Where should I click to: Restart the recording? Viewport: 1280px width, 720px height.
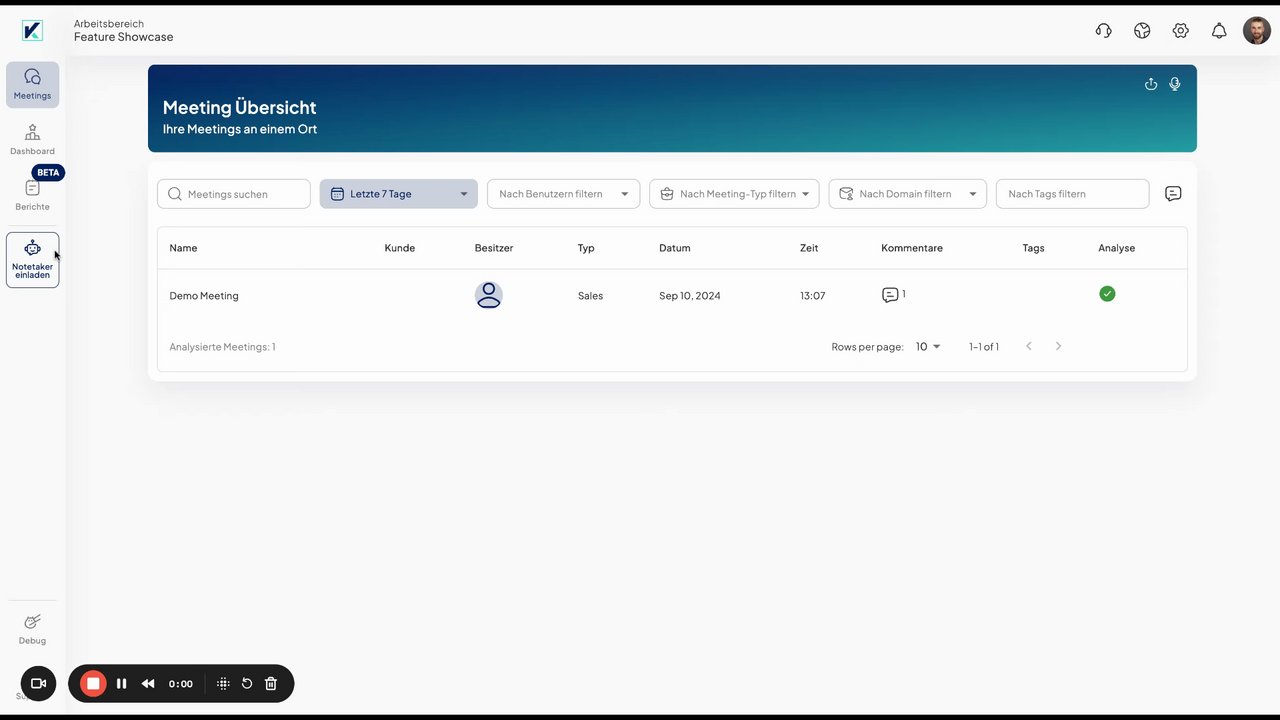[x=247, y=684]
